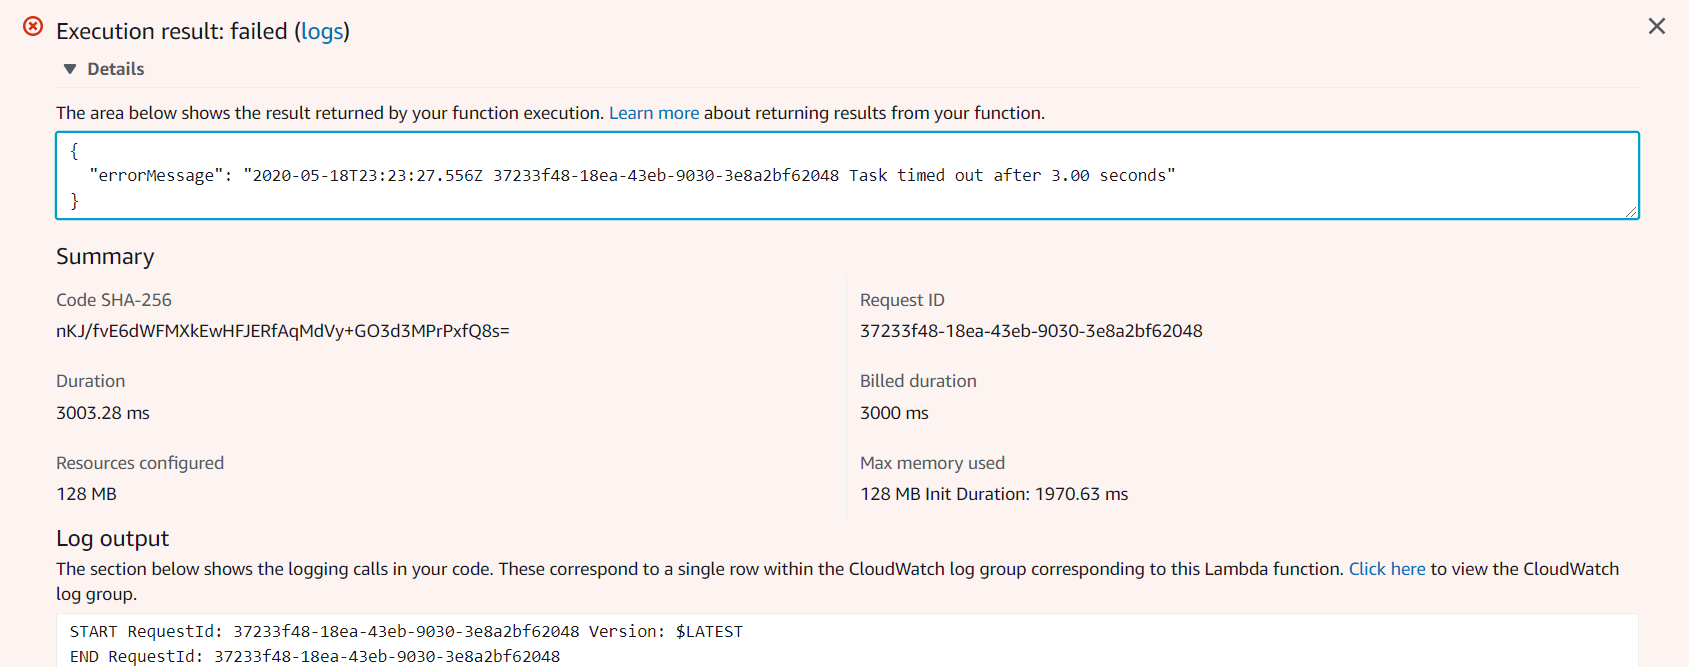Click the result box resize handle

[1631, 211]
